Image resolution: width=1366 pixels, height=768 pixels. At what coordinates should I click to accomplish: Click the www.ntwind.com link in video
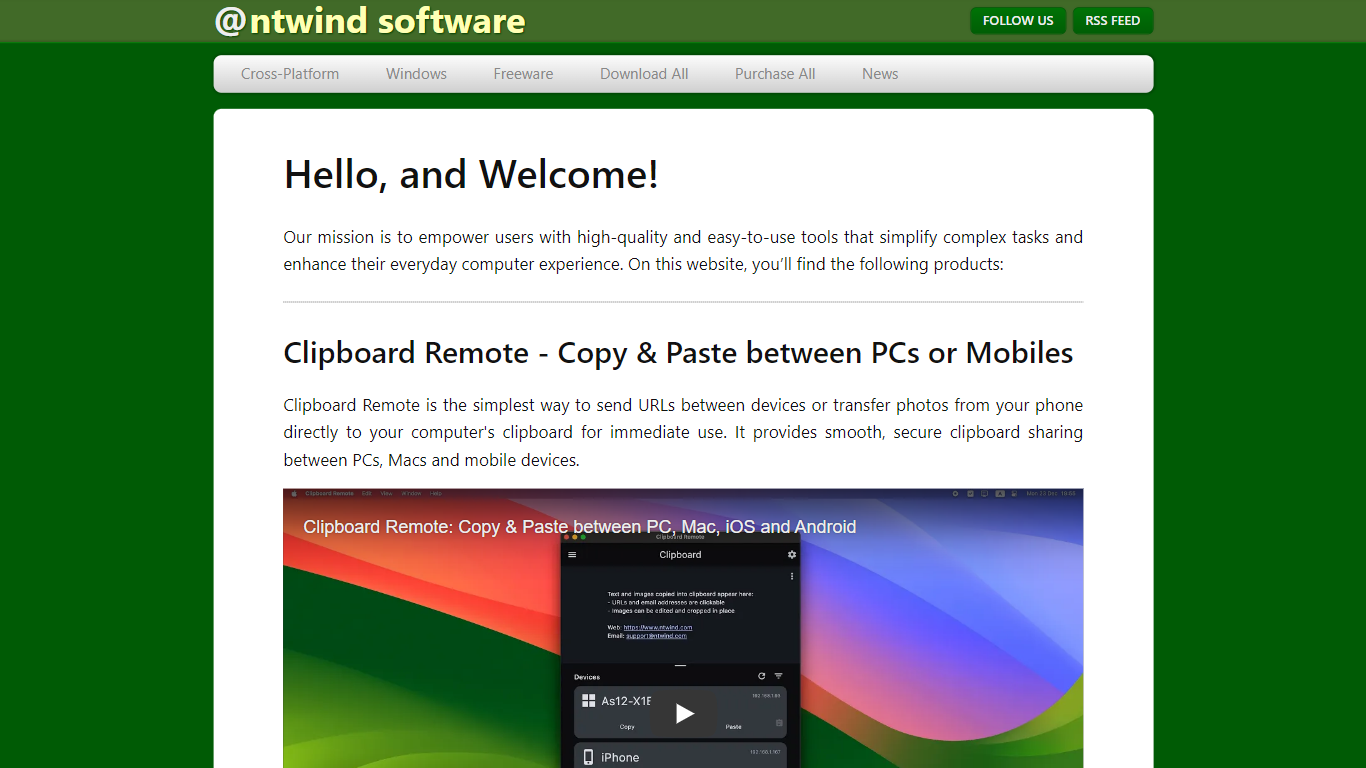click(658, 628)
